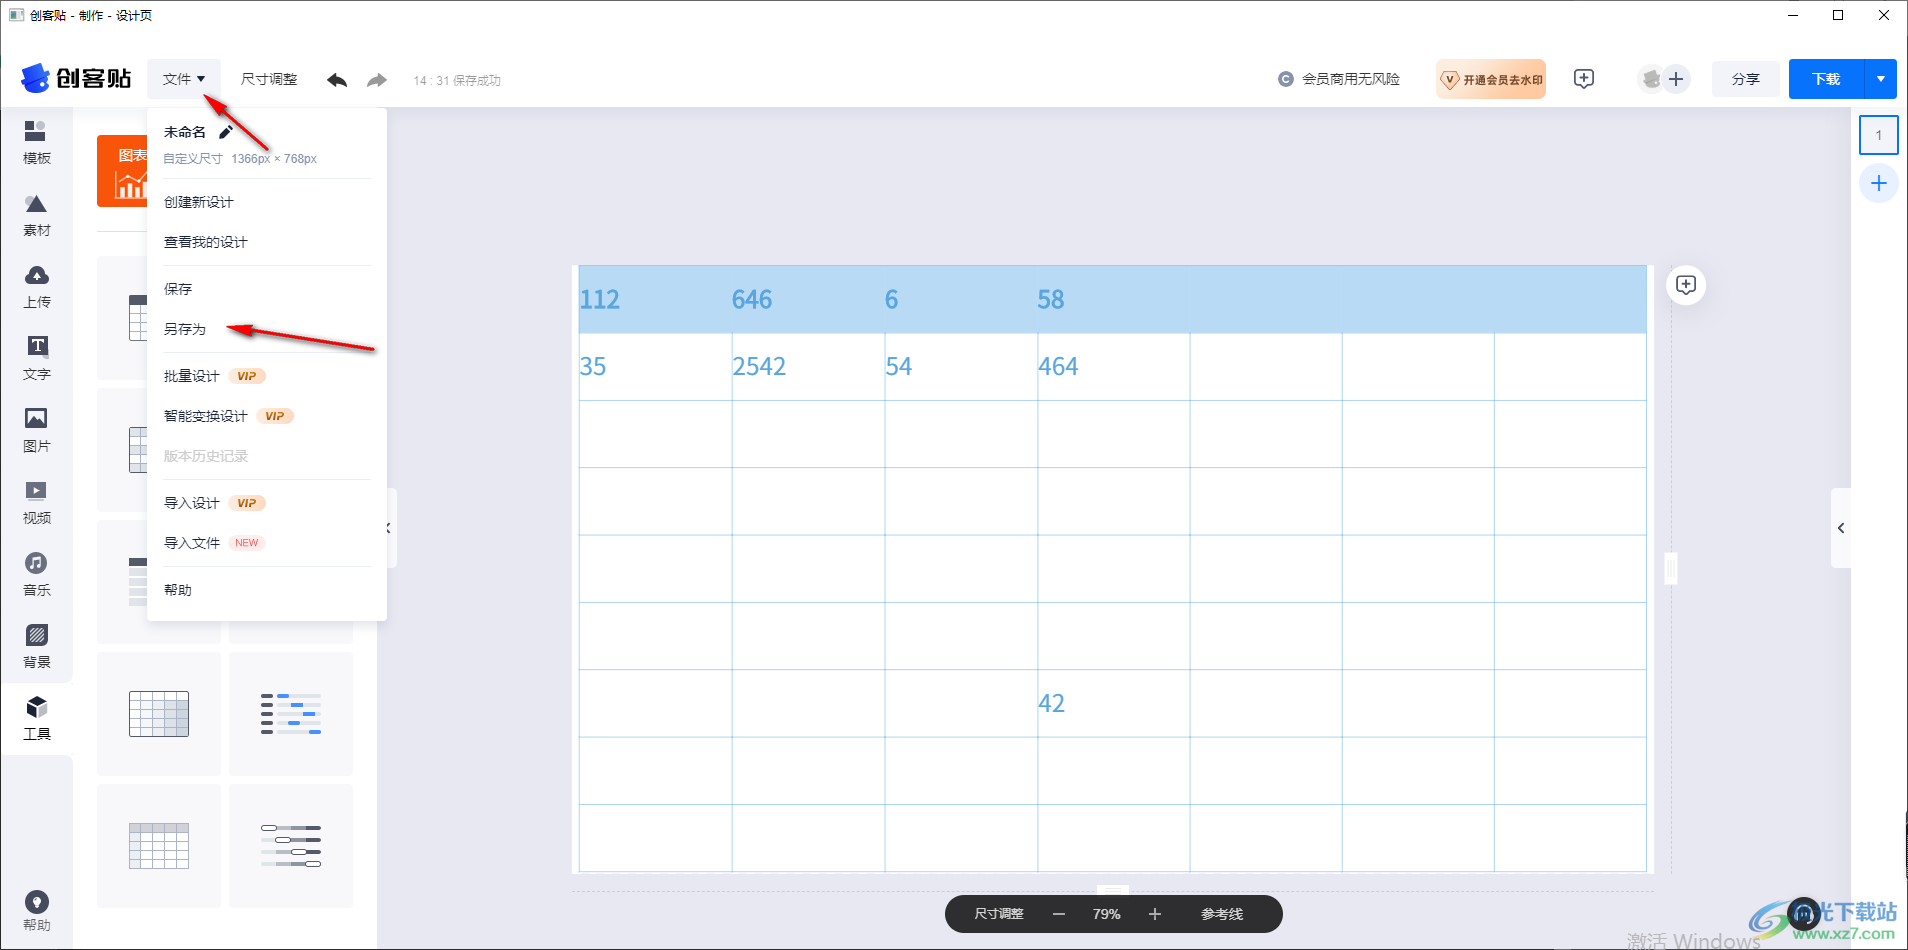Click the add comment icon in top toolbar
Image resolution: width=1908 pixels, height=950 pixels.
1584,79
